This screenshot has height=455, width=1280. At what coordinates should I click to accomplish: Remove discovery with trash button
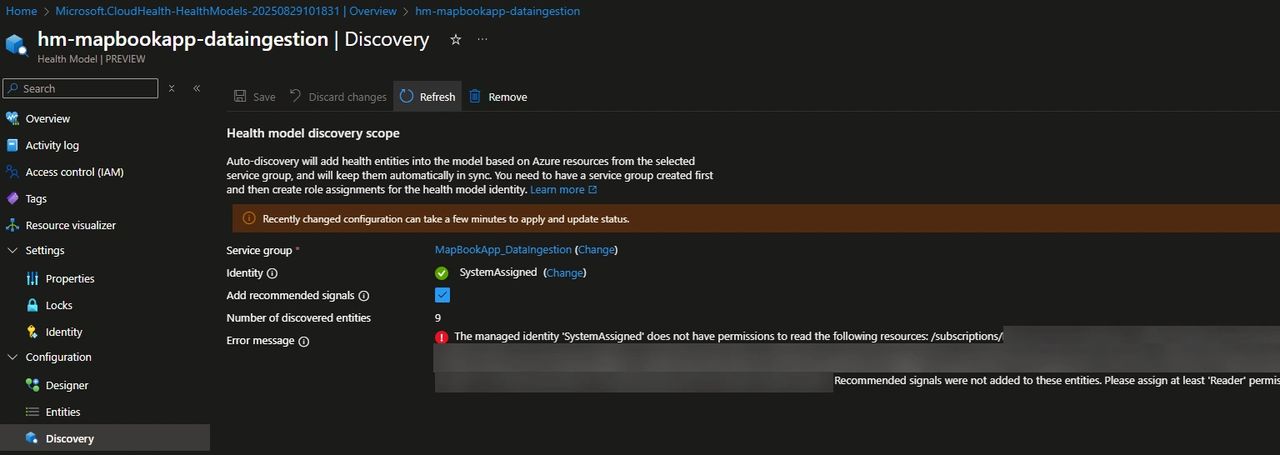click(498, 97)
